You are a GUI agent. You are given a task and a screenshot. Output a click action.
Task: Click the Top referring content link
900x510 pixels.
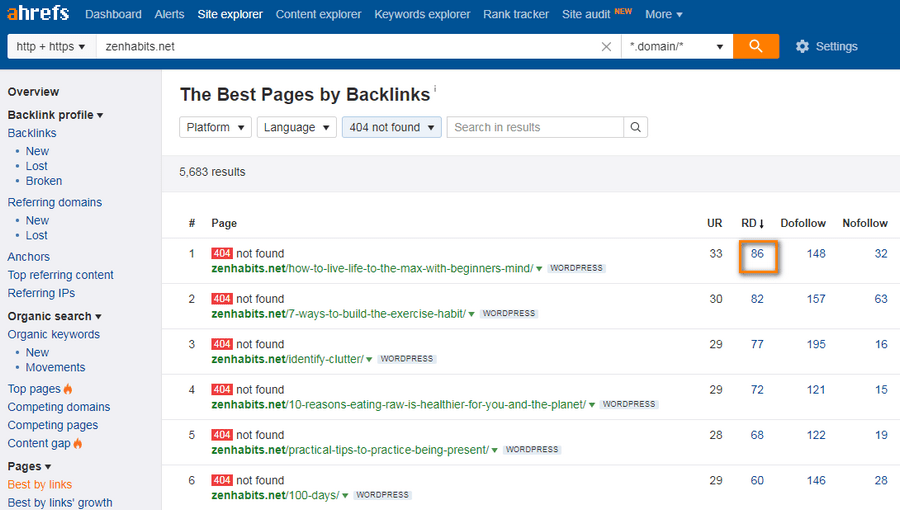tap(60, 275)
